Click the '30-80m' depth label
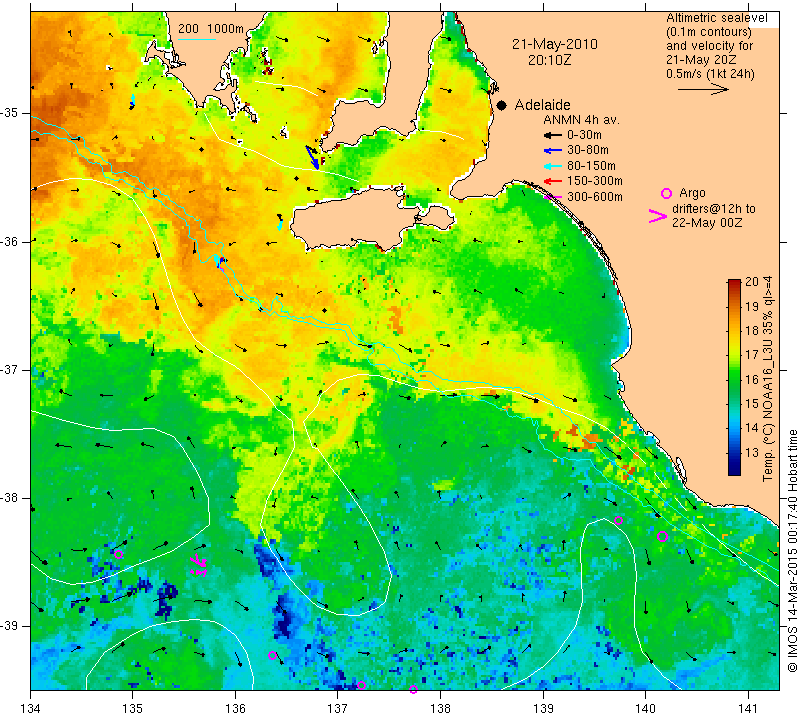 (x=588, y=150)
